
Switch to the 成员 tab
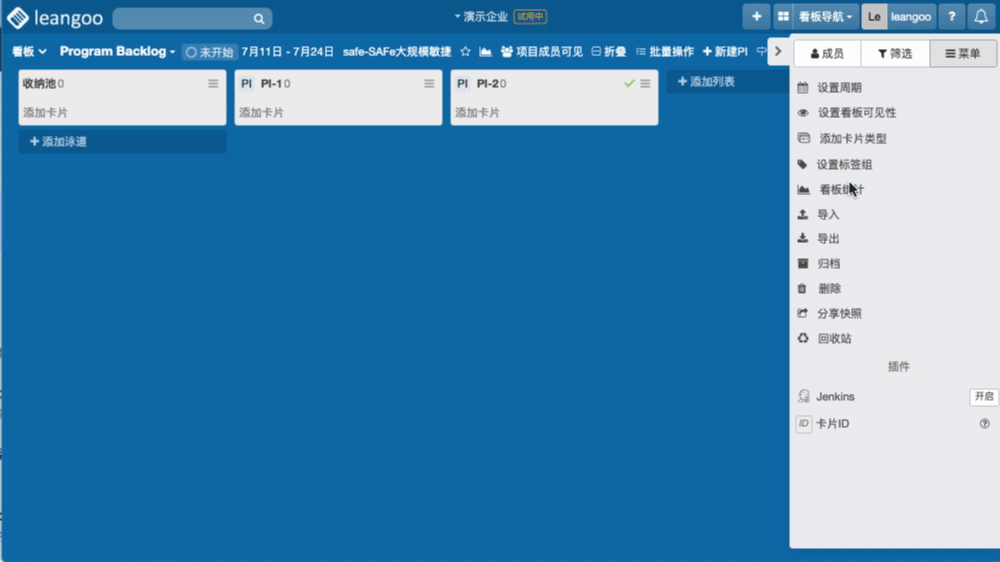pos(826,54)
